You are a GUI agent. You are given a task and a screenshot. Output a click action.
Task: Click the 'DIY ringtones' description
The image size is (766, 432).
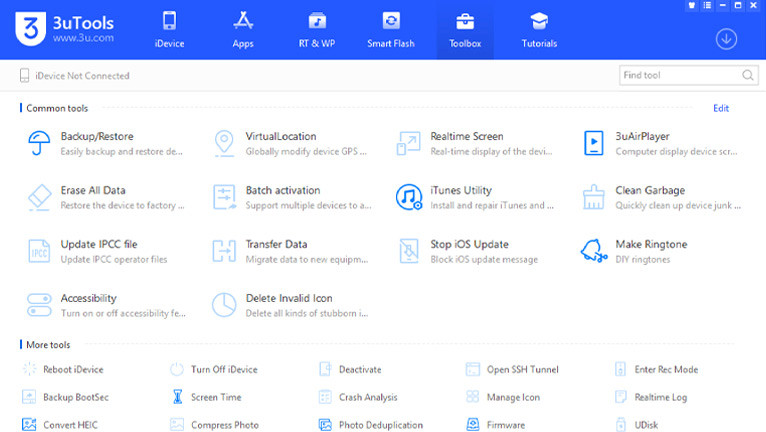point(642,259)
